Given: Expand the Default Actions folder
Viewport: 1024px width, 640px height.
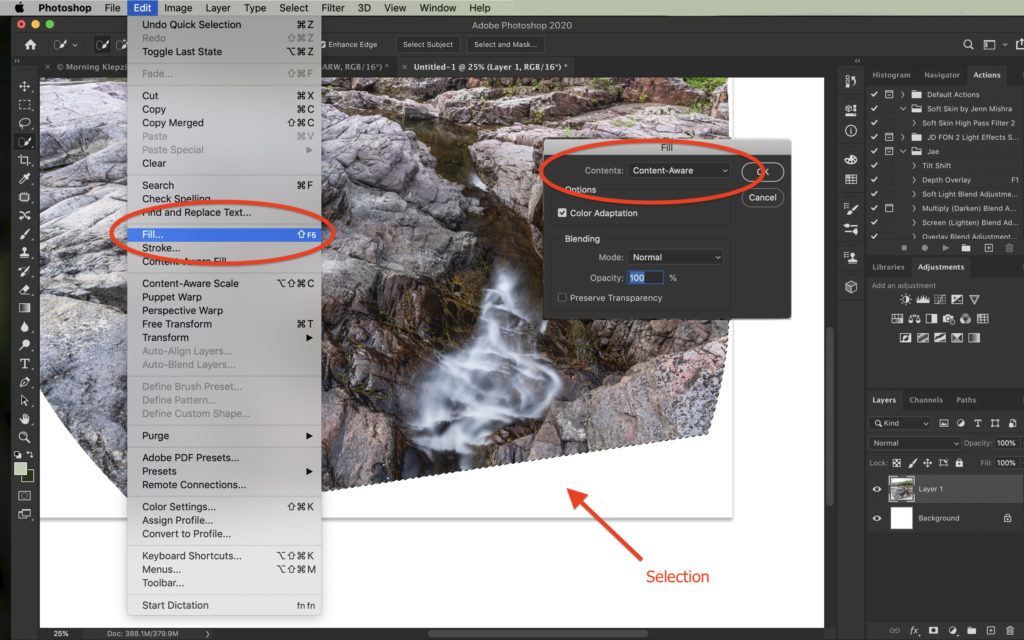Looking at the screenshot, I should click(903, 95).
